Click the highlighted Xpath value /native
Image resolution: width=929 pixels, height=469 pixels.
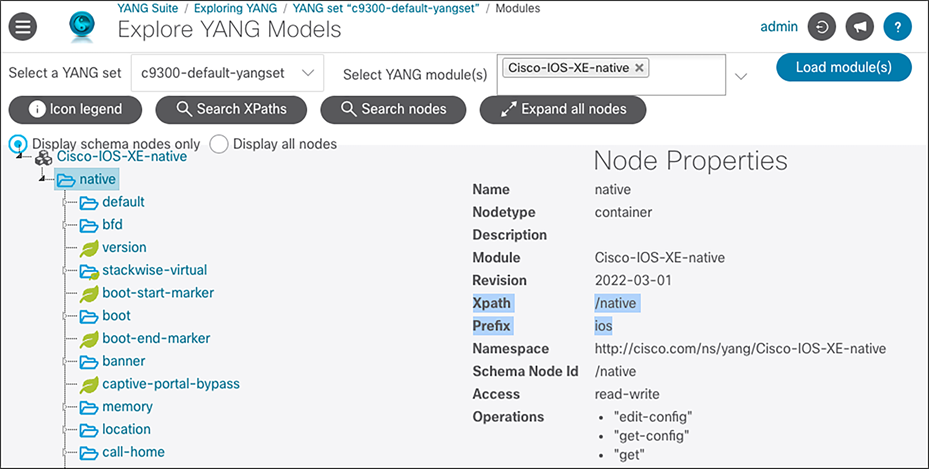pyautogui.click(x=616, y=303)
